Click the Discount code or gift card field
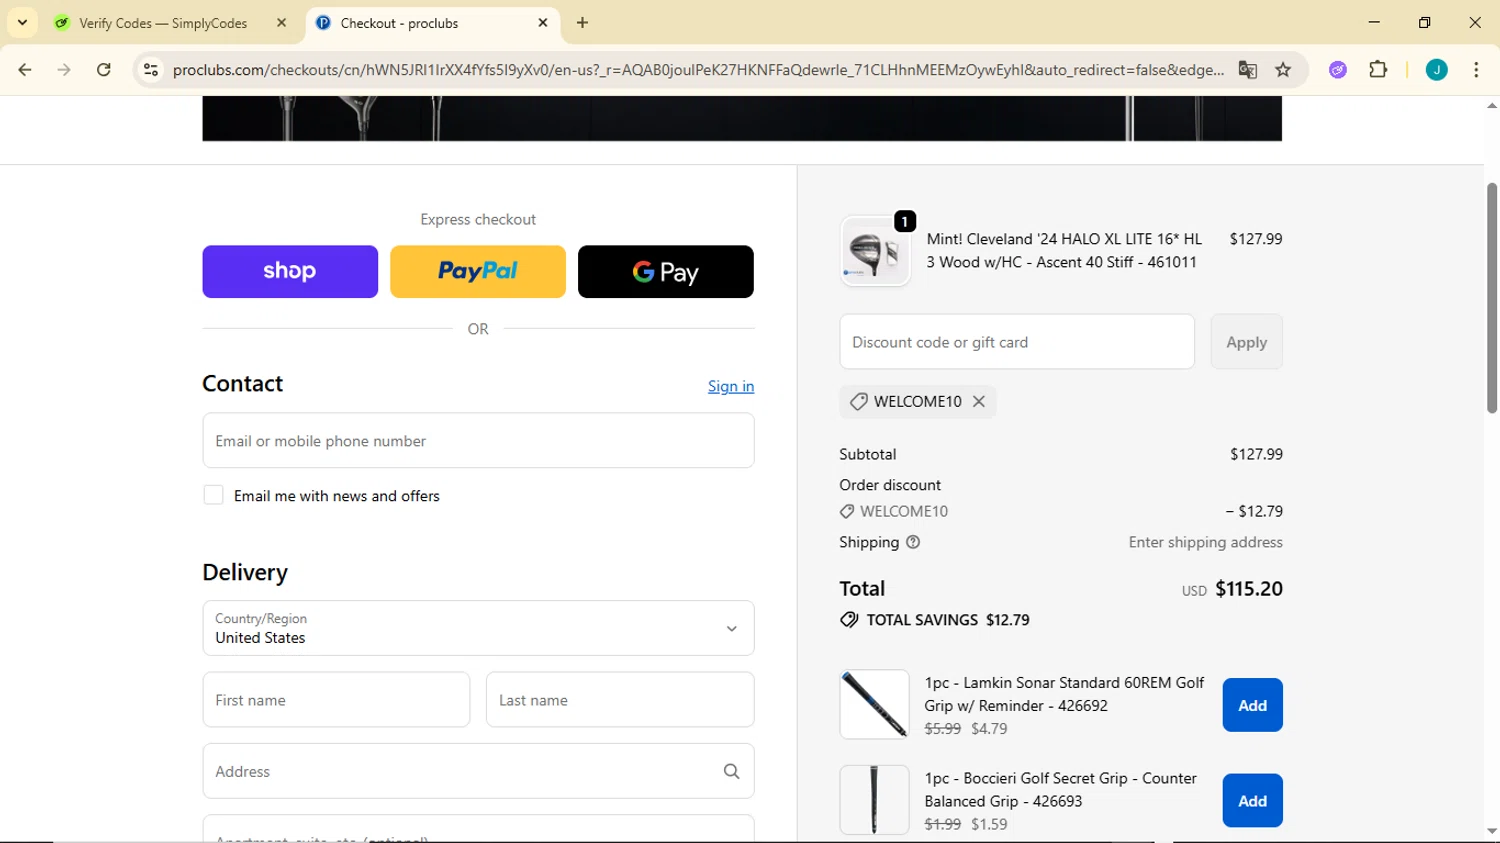Screen dimensions: 1500x843 (1017, 342)
